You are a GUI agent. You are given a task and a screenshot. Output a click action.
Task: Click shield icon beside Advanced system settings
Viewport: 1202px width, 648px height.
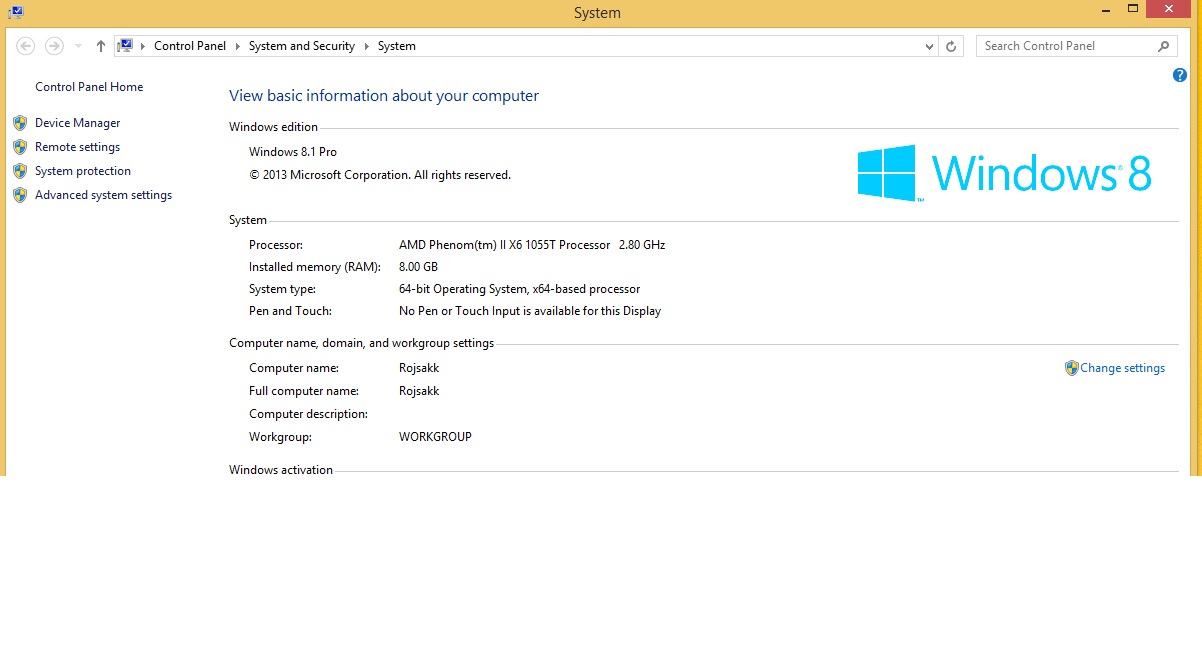20,195
